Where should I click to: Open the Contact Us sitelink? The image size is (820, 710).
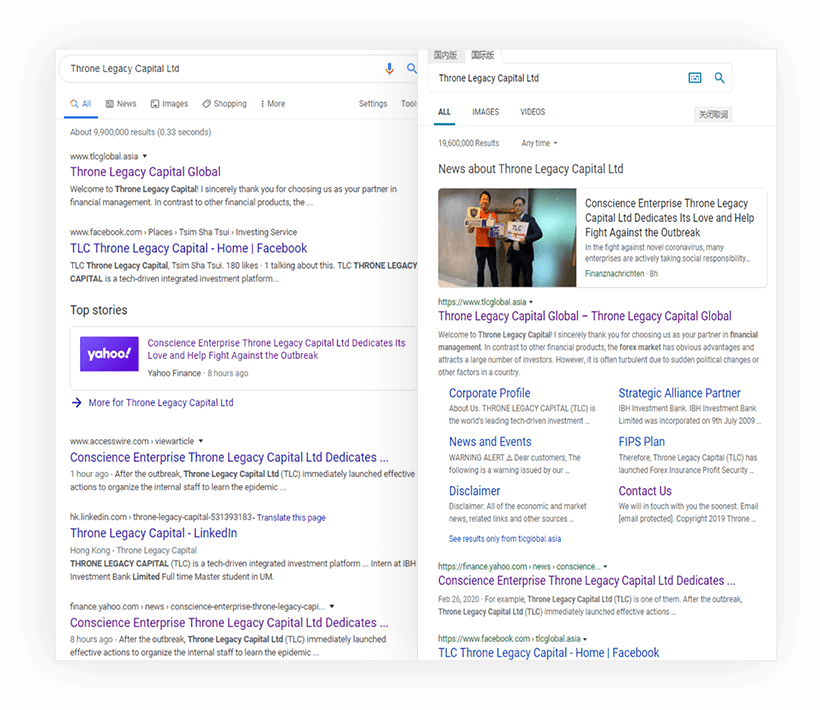(x=645, y=491)
